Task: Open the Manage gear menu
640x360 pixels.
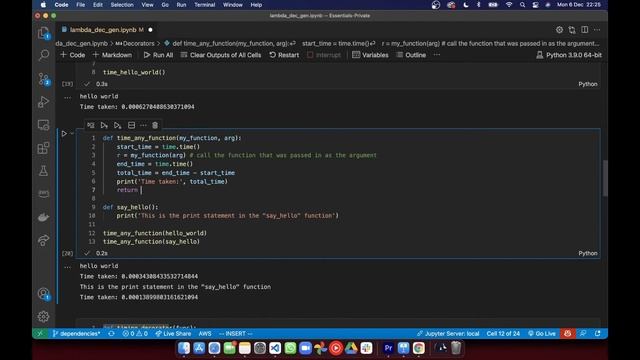Action: coord(43,316)
